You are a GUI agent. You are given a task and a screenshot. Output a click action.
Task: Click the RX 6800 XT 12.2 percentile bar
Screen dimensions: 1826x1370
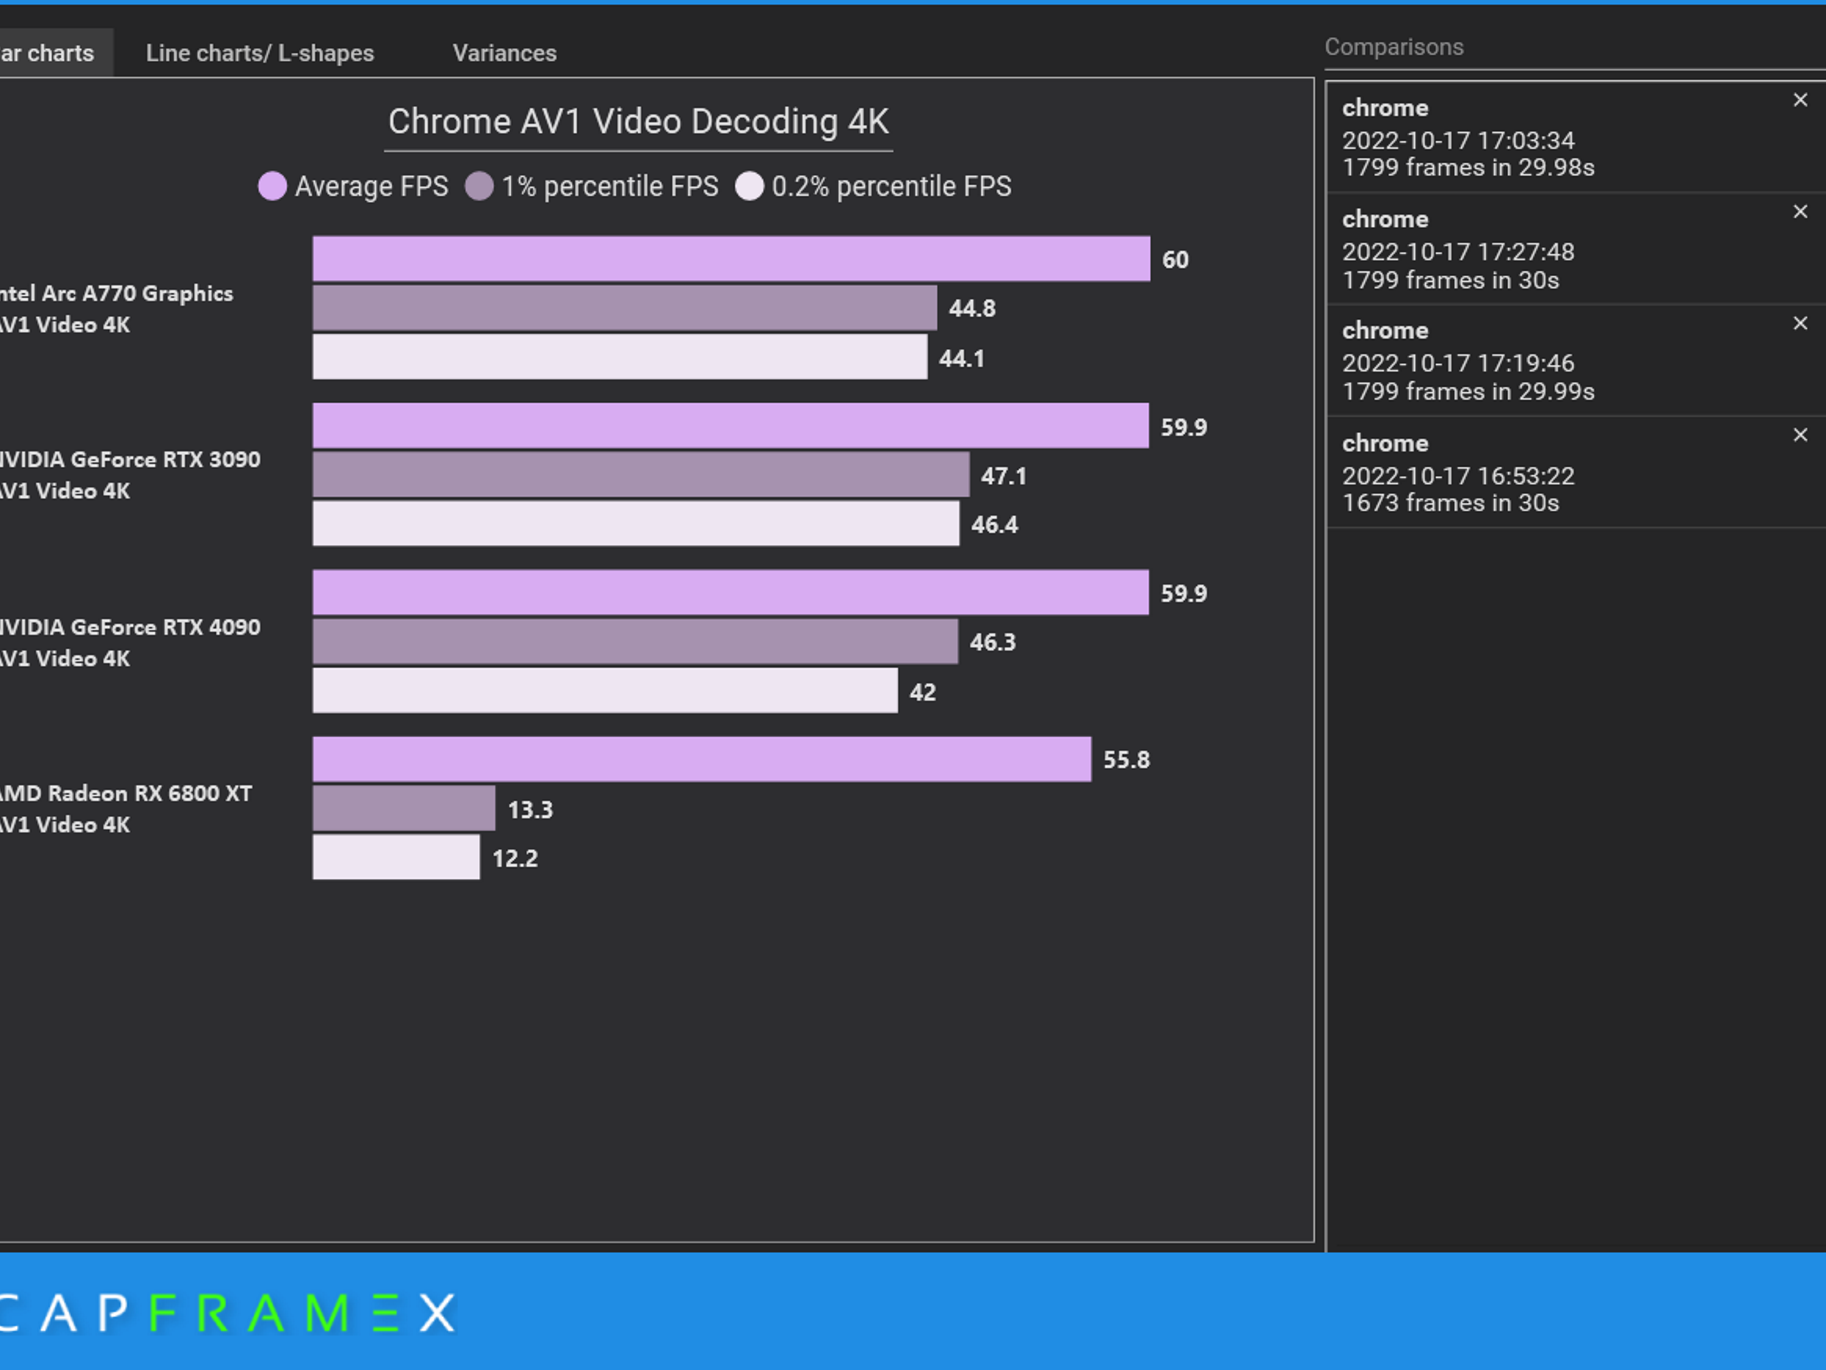[396, 858]
